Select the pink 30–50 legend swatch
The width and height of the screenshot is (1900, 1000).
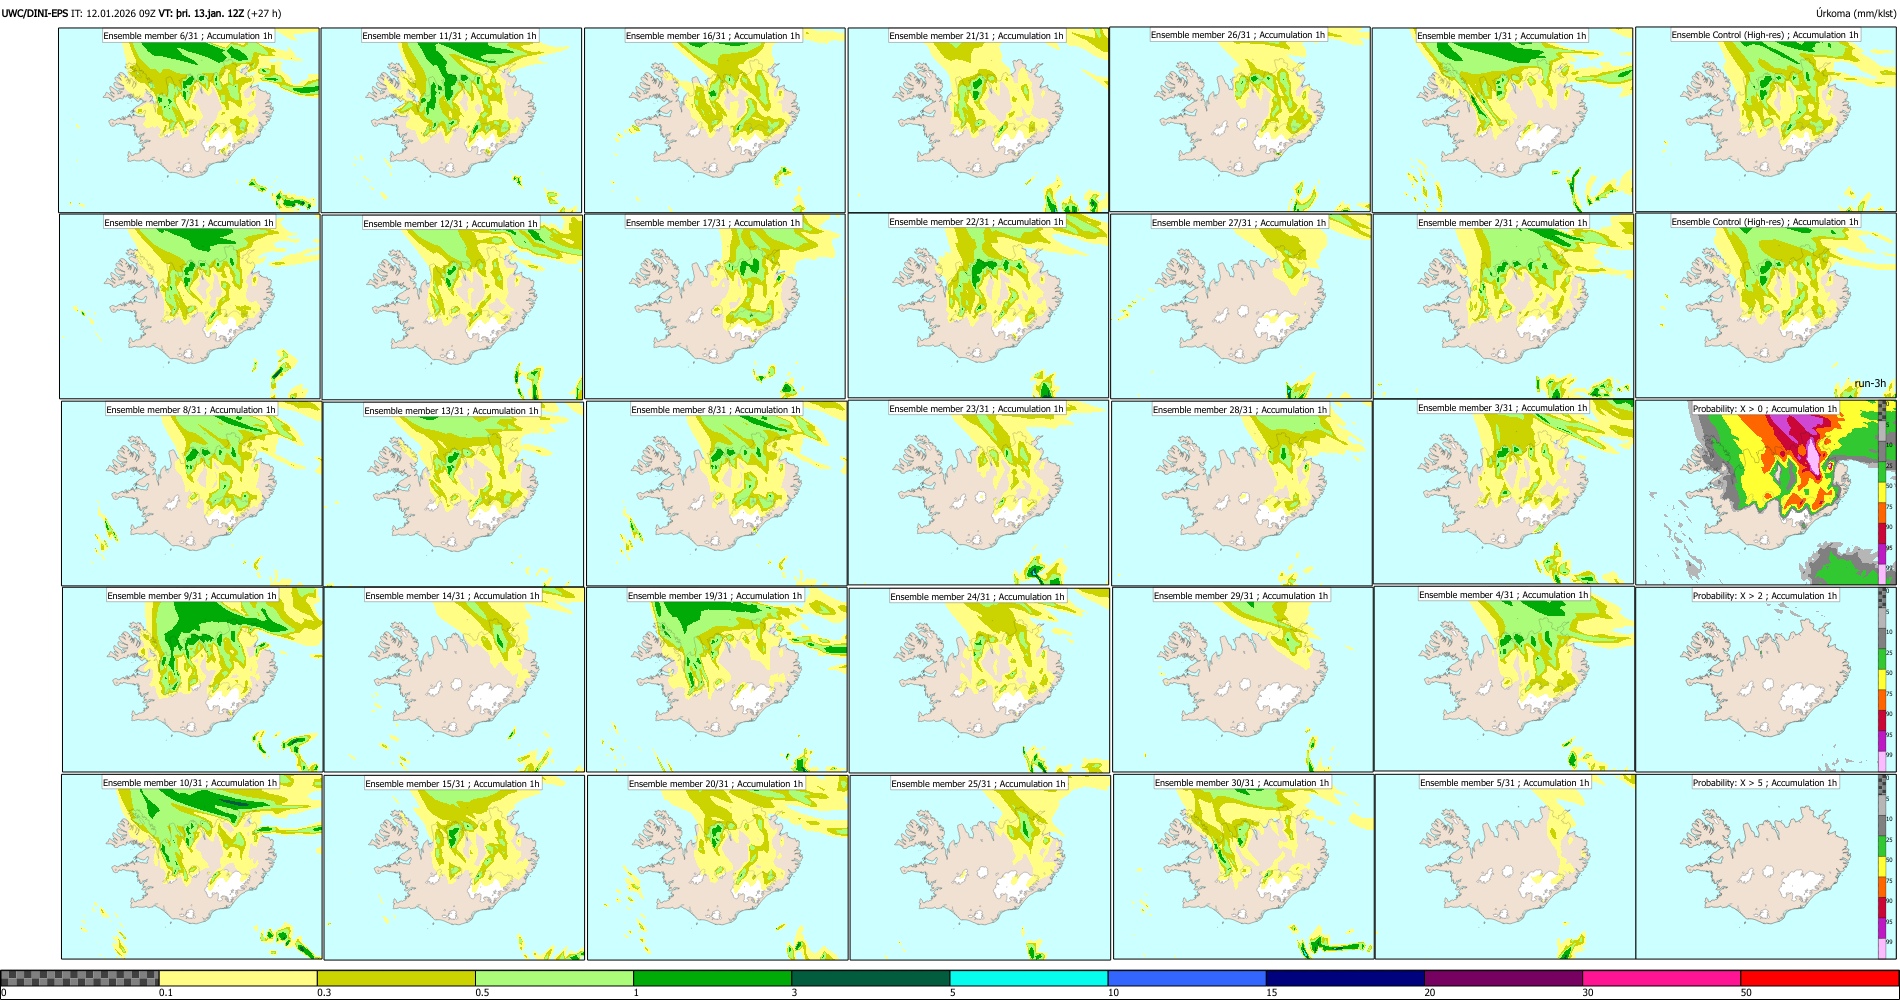(x=1661, y=978)
